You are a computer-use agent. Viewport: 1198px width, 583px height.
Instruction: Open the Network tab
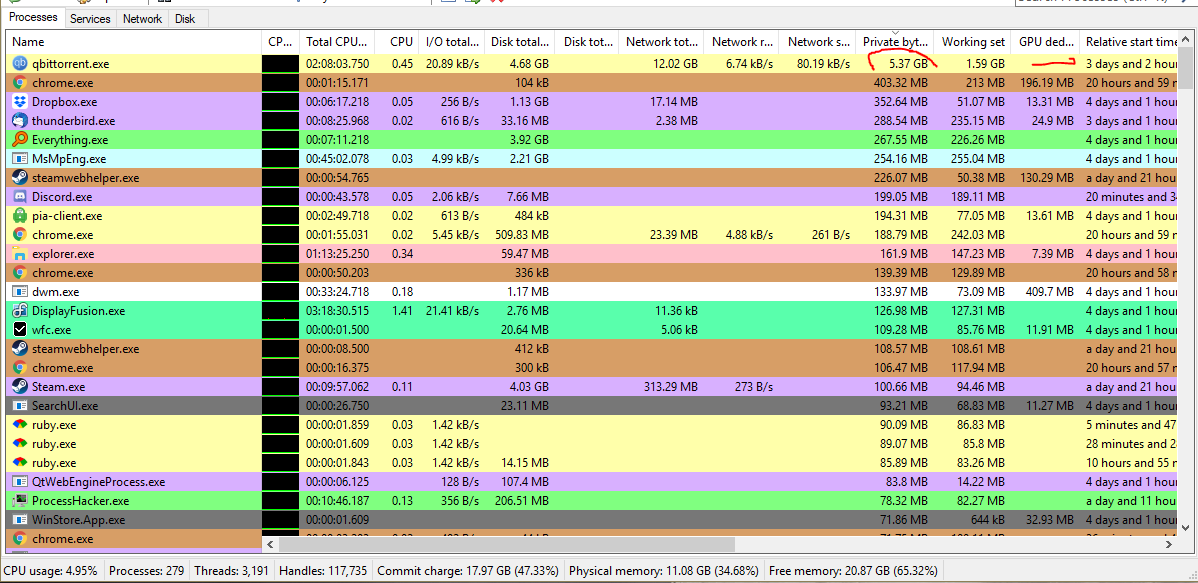pos(142,17)
